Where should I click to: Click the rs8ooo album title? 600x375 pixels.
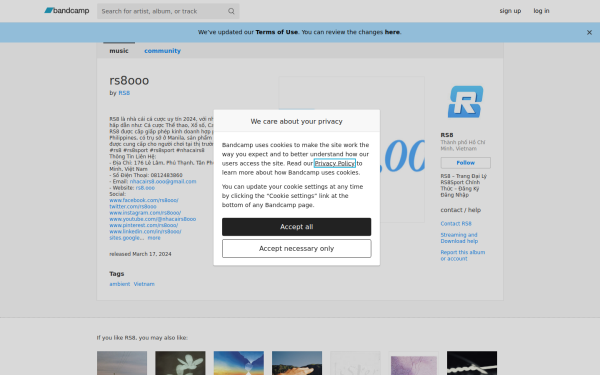(129, 80)
